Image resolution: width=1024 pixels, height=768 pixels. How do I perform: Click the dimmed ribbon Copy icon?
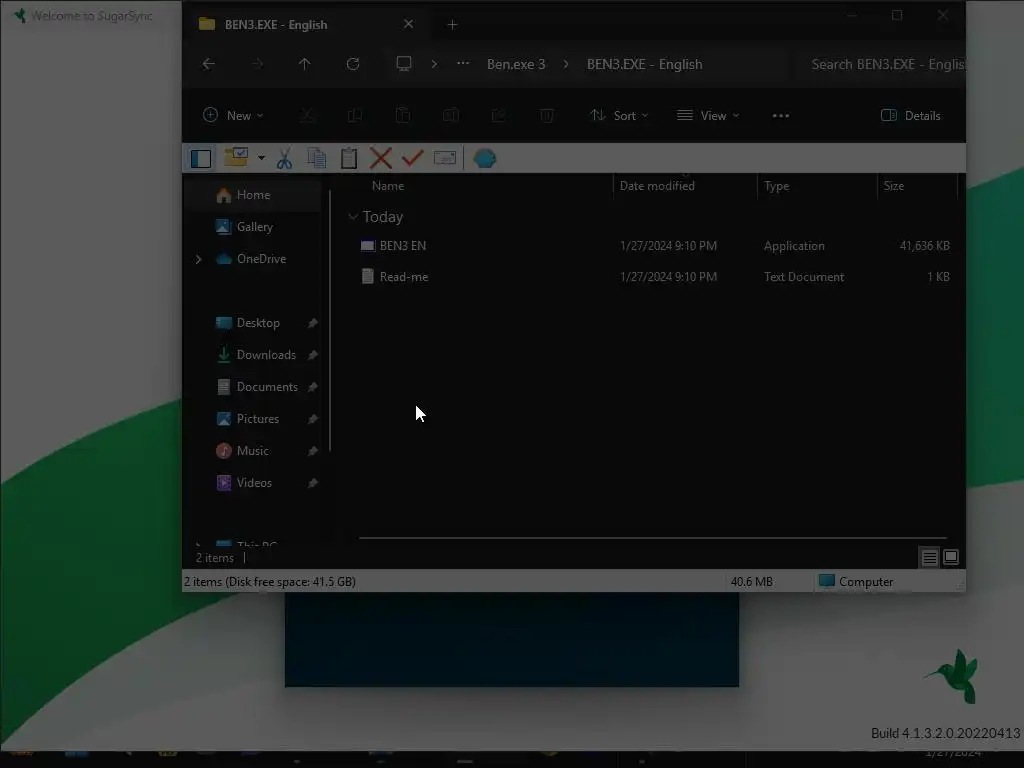pos(355,116)
